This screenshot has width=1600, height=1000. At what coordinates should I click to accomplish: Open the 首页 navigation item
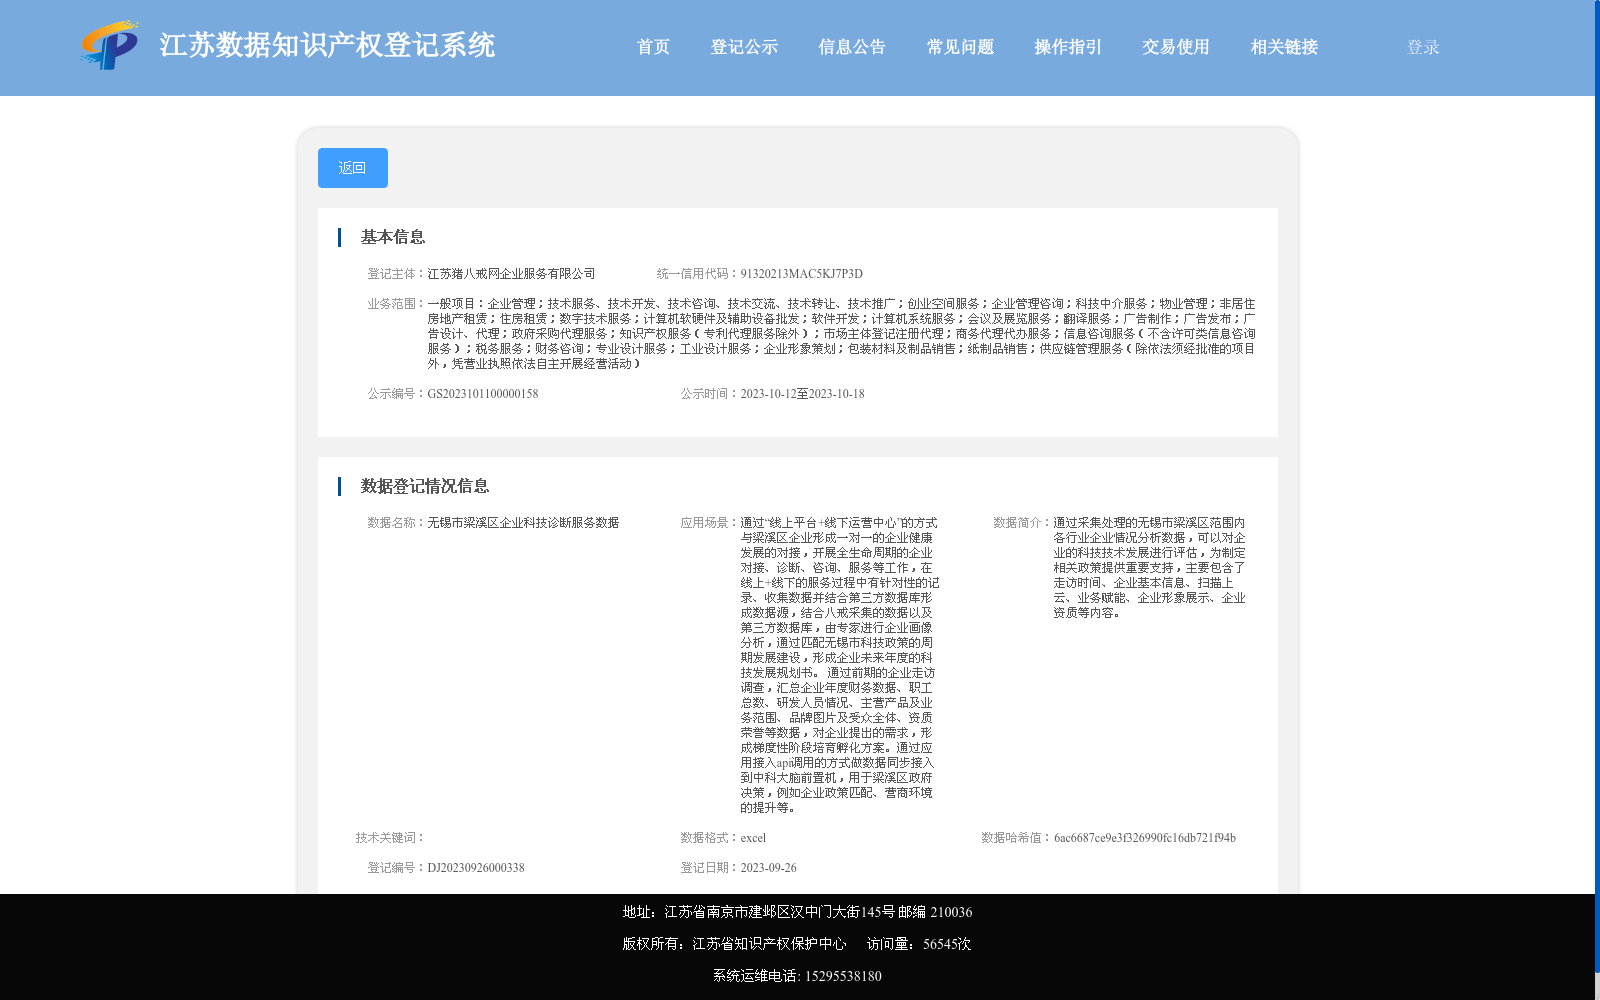653,47
